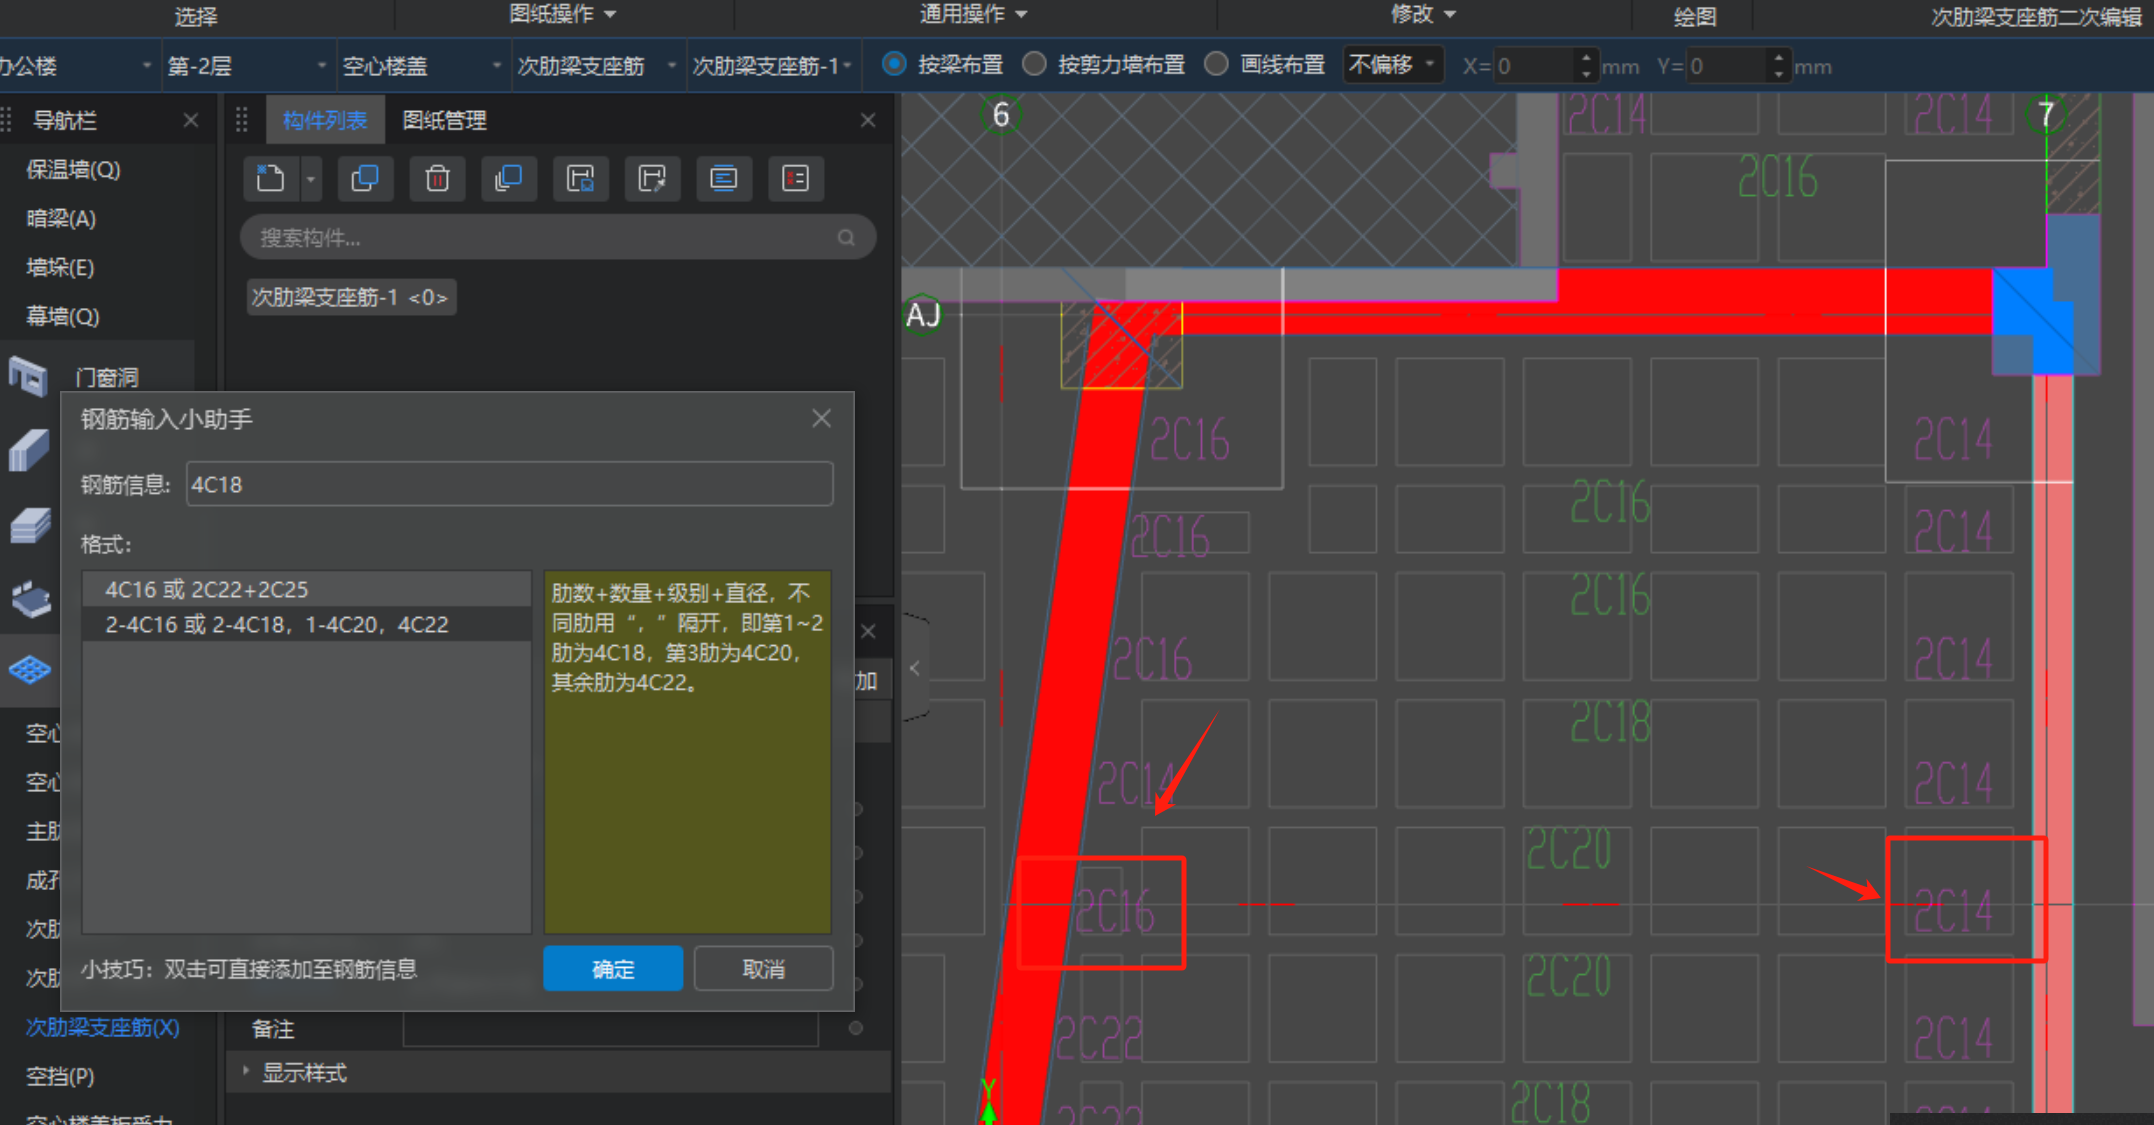Viewport: 2154px width, 1125px height.
Task: Click the 导航栏 panel drag handle
Action: [8, 120]
